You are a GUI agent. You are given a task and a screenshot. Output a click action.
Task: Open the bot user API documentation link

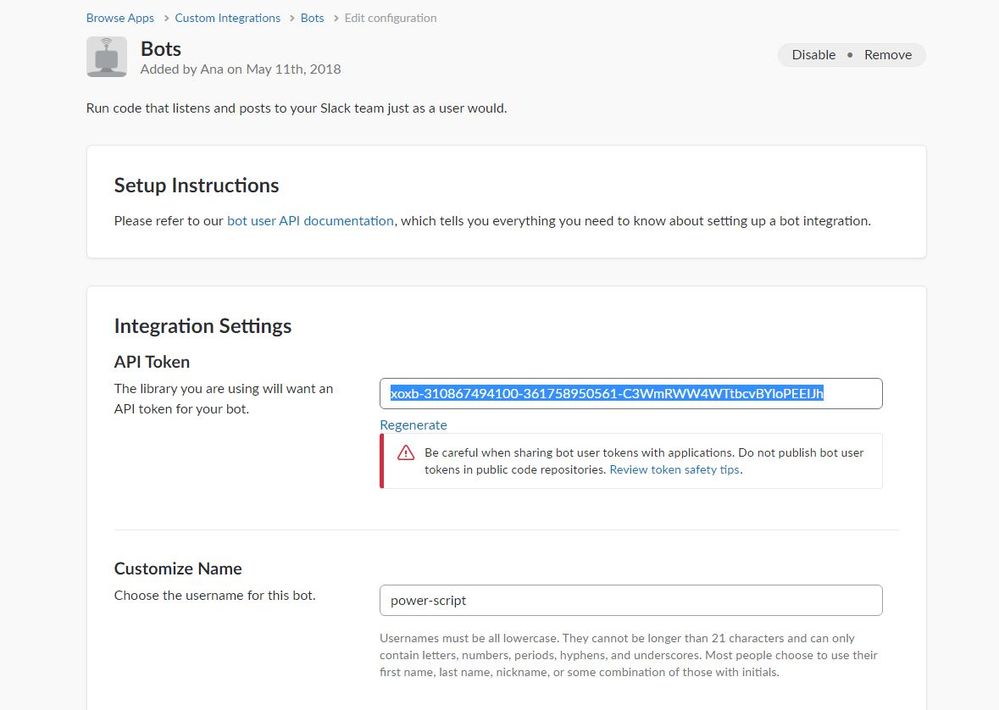(x=310, y=221)
